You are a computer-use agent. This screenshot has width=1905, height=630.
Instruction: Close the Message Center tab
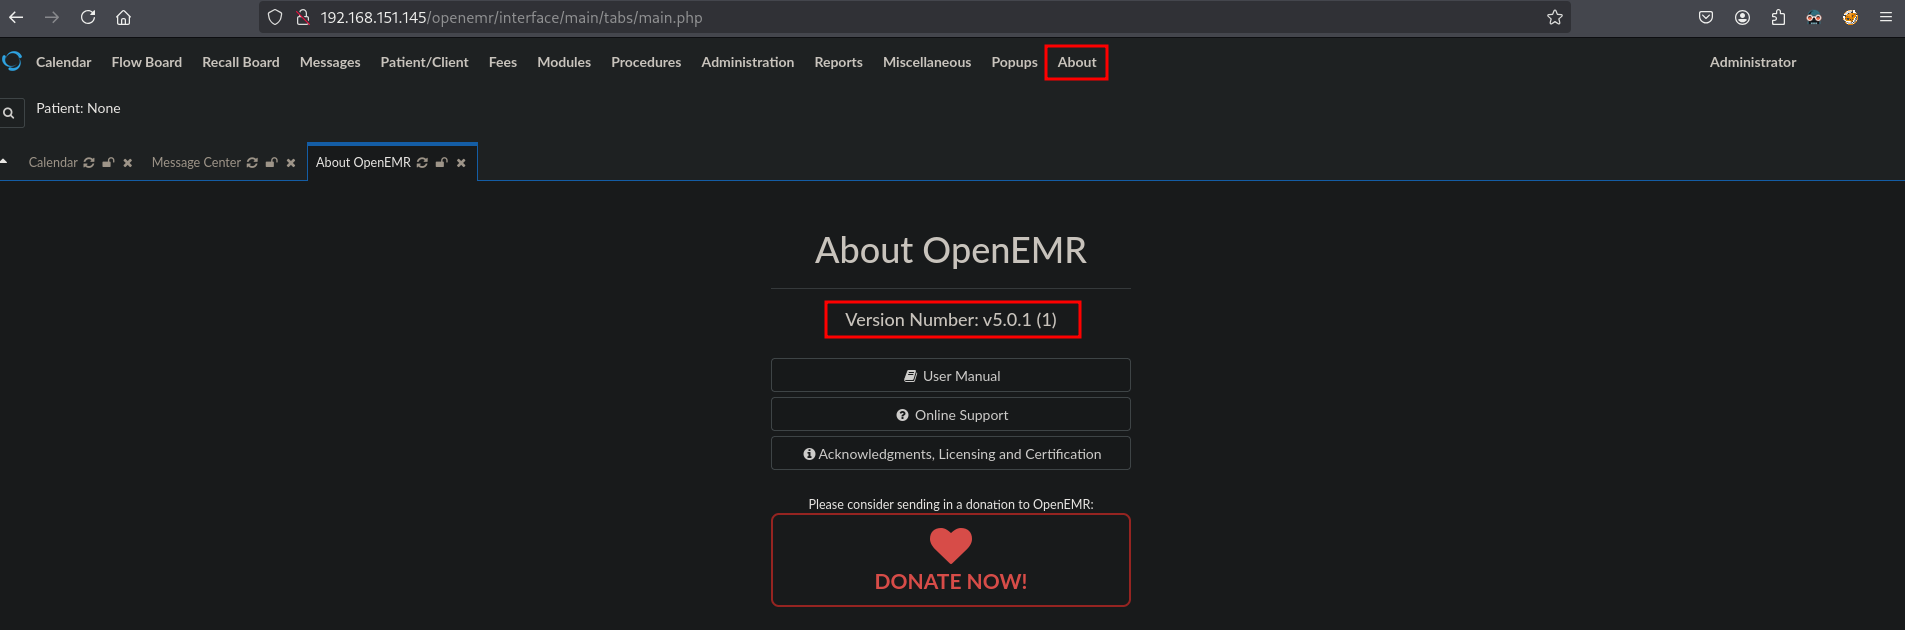(291, 163)
